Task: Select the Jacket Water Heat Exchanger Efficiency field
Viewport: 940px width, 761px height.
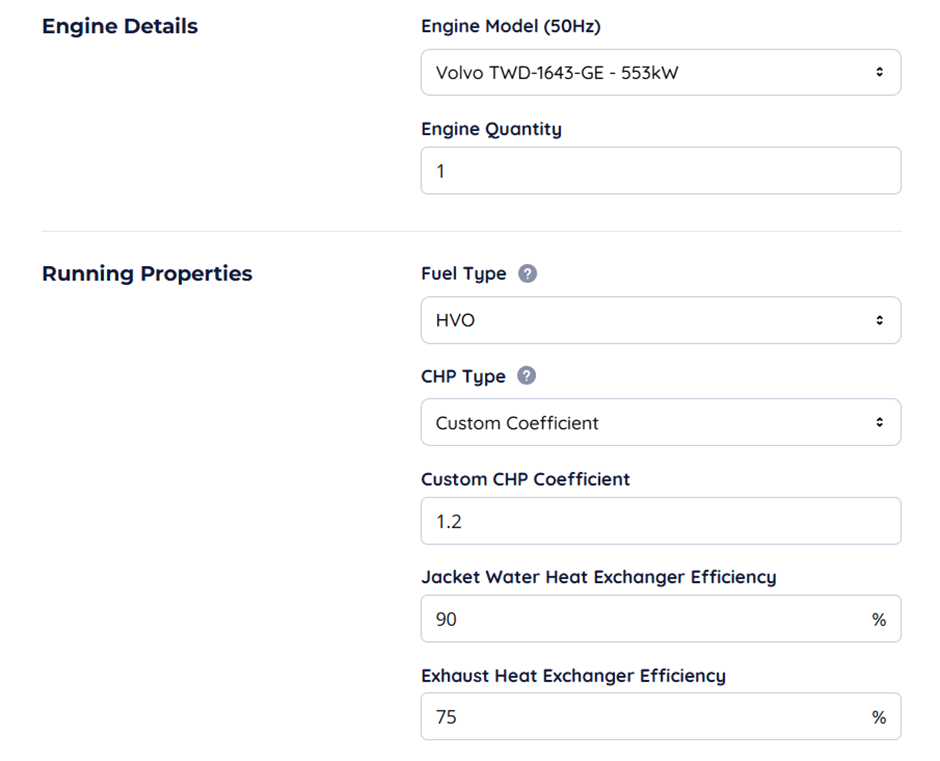Action: click(660, 618)
